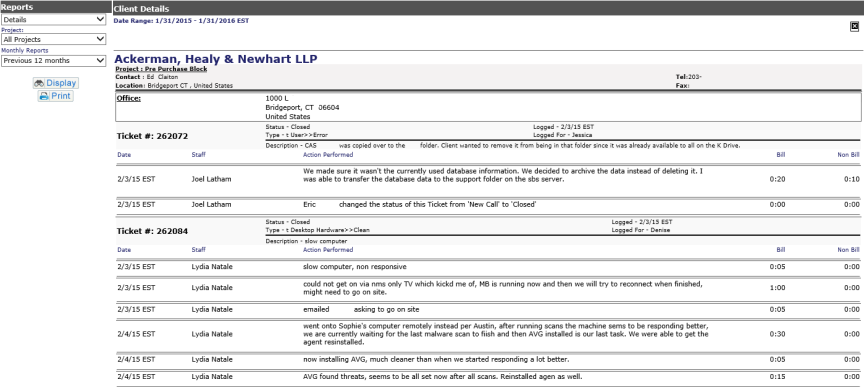Click the Tel:203- text
864x387 pixels.
689,77
